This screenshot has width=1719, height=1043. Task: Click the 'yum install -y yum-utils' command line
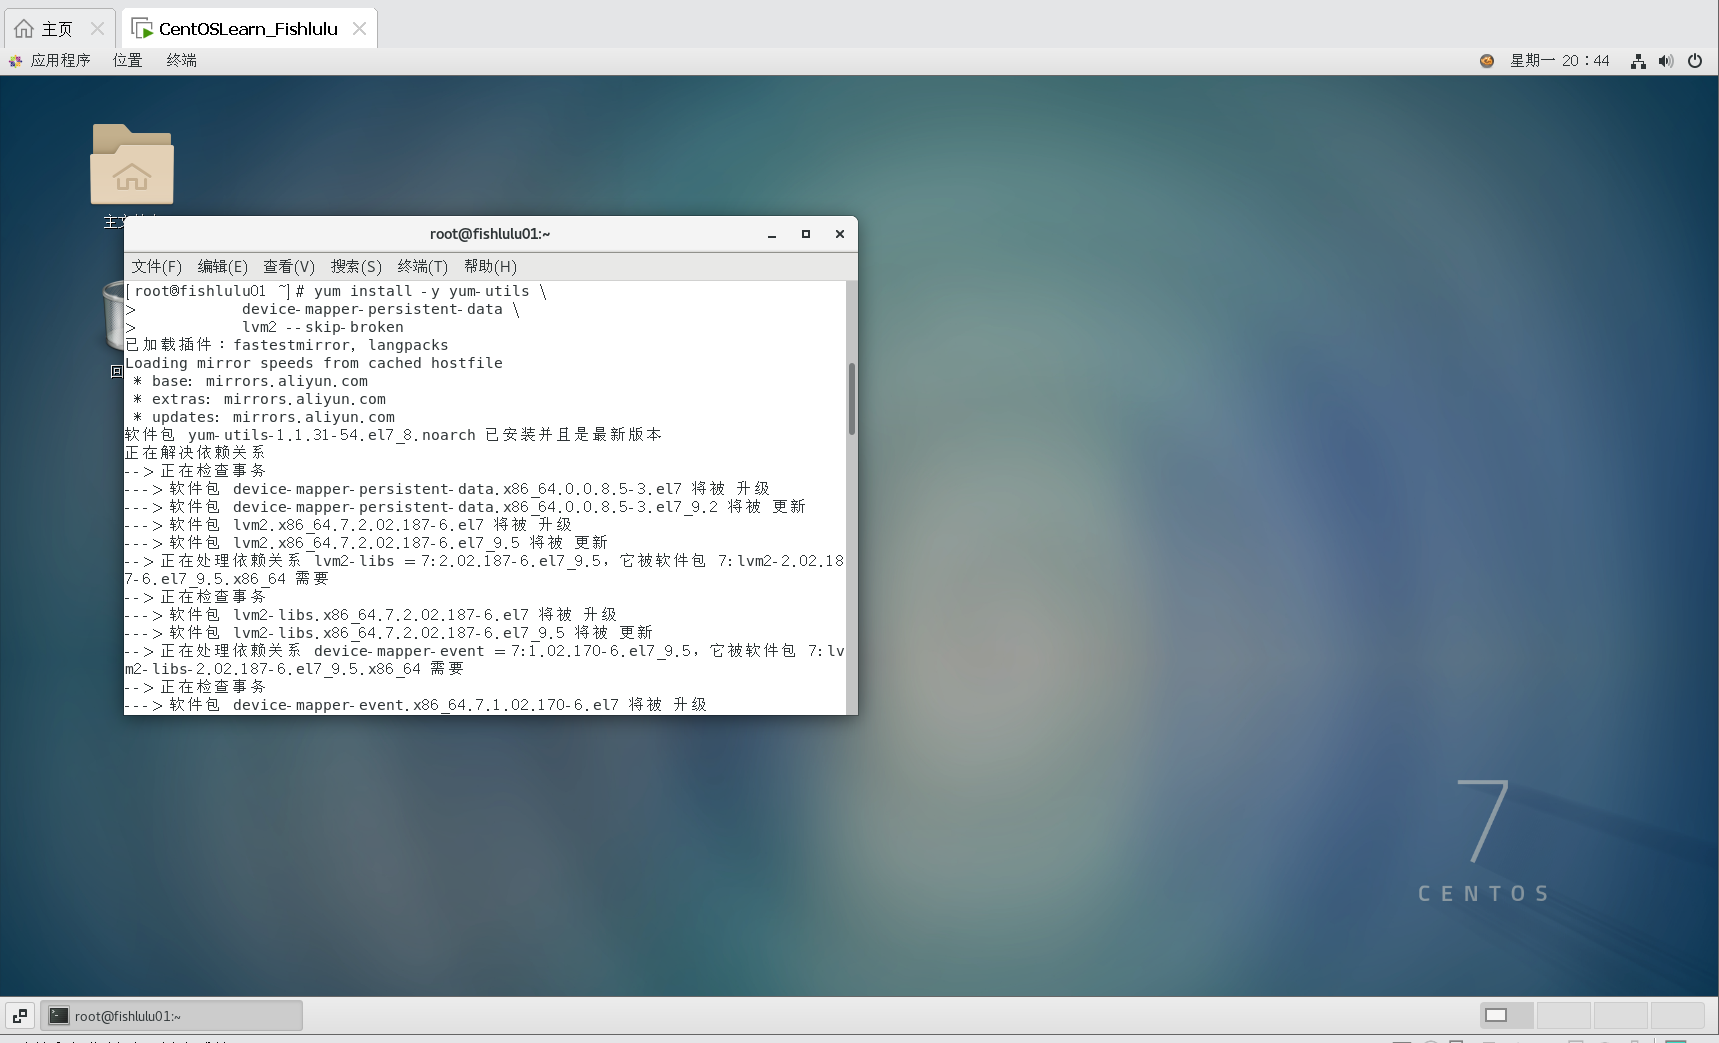[336, 291]
